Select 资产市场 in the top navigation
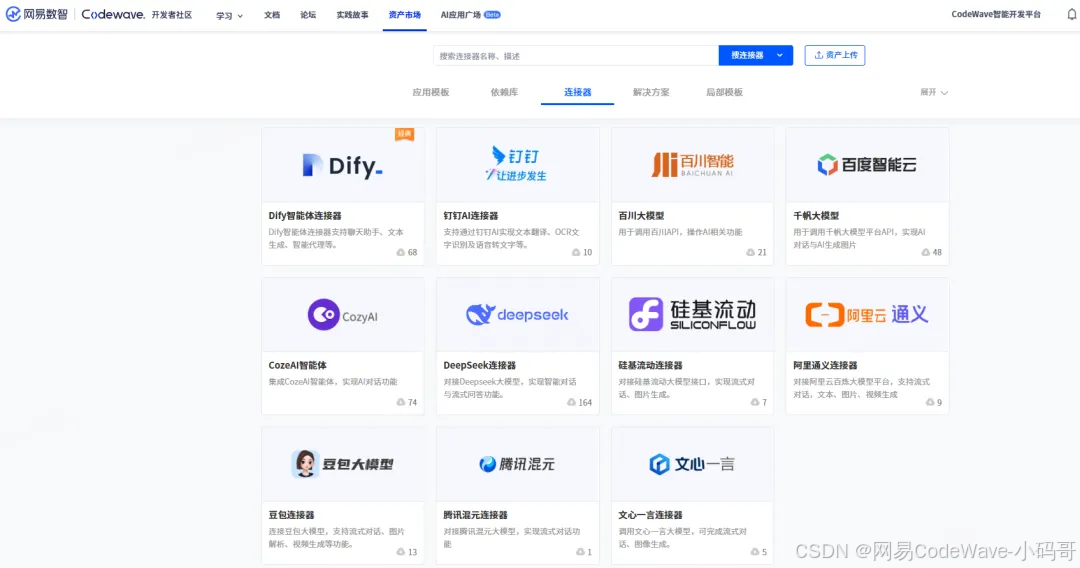 point(404,14)
